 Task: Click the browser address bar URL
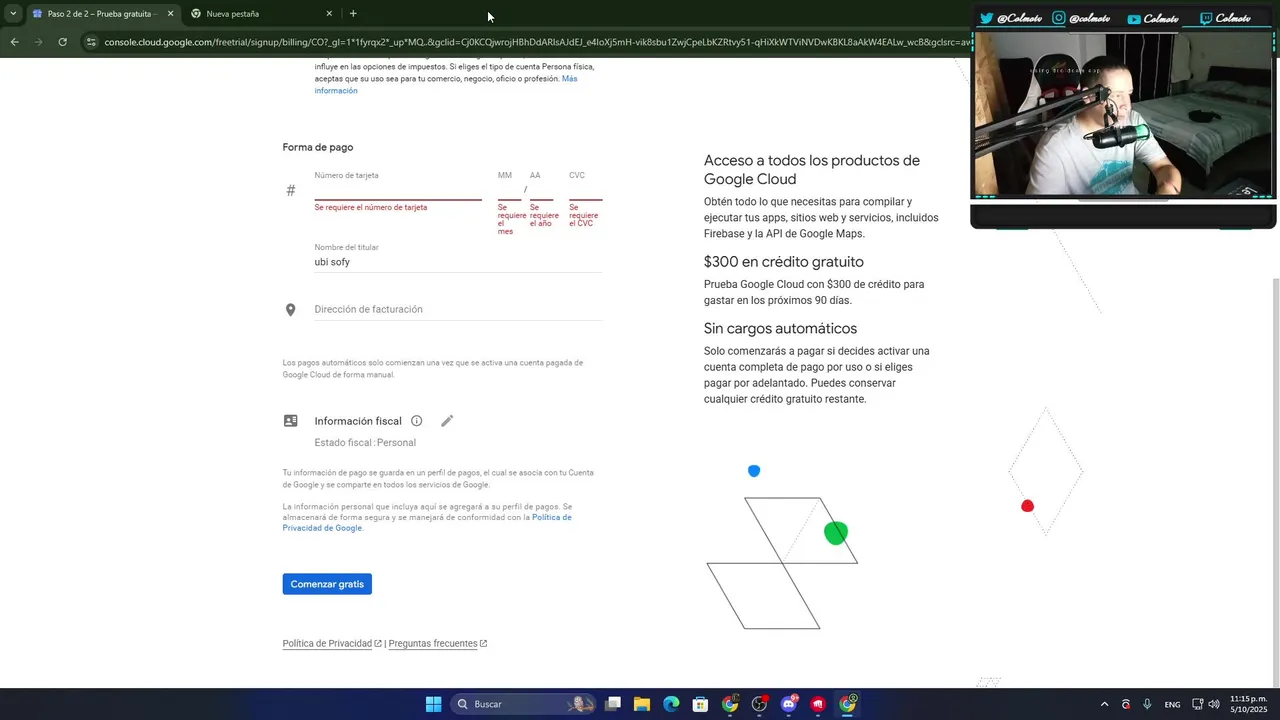point(538,42)
